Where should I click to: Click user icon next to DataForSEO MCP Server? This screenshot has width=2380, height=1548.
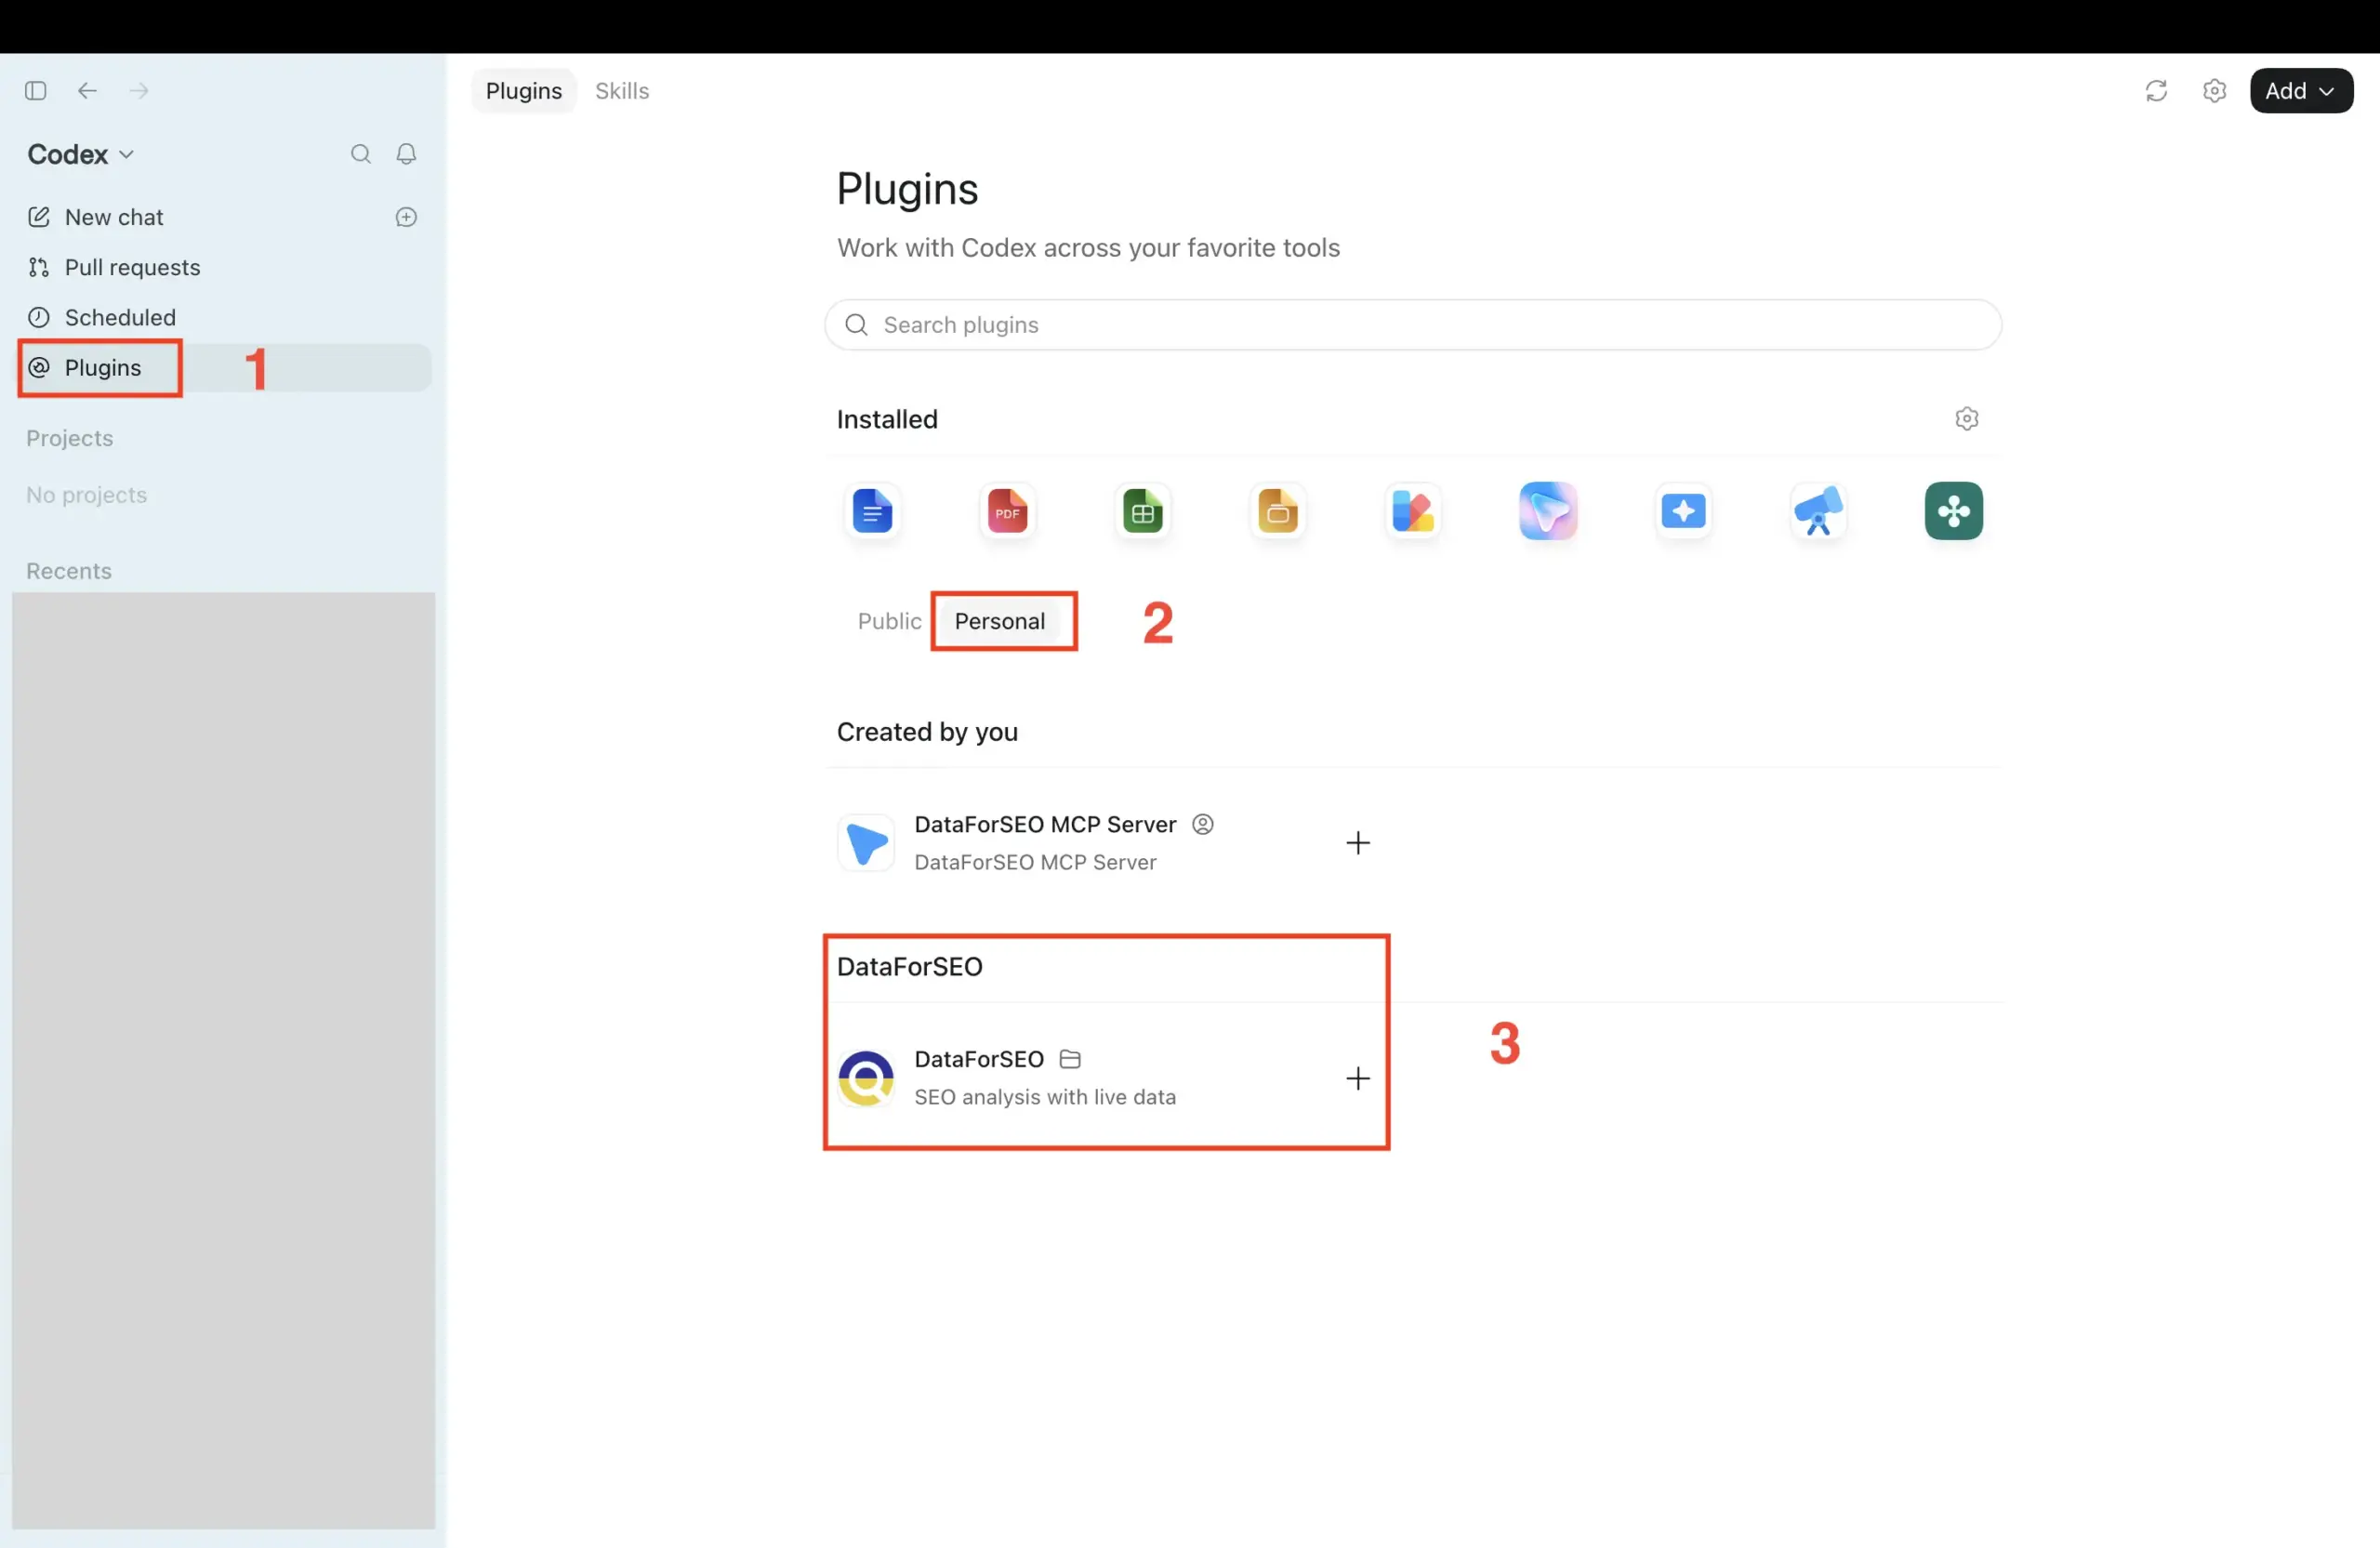coord(1203,824)
